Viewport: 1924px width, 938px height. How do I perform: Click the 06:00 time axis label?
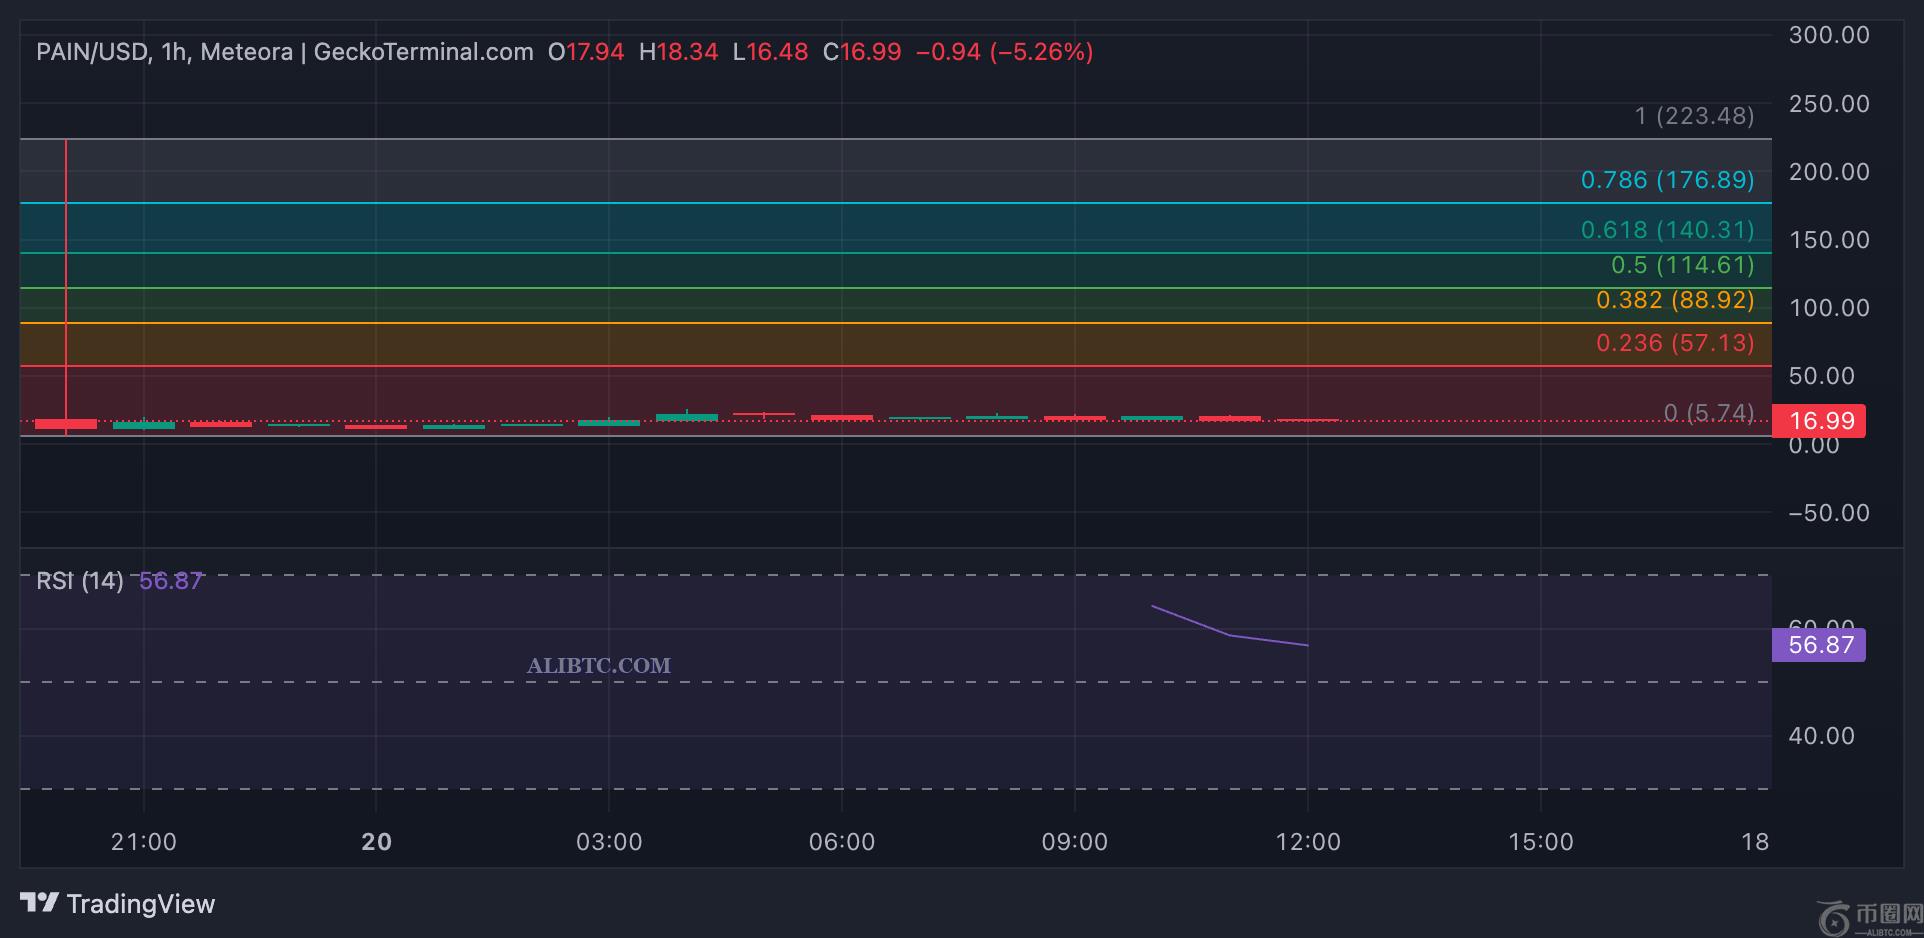pos(841,842)
